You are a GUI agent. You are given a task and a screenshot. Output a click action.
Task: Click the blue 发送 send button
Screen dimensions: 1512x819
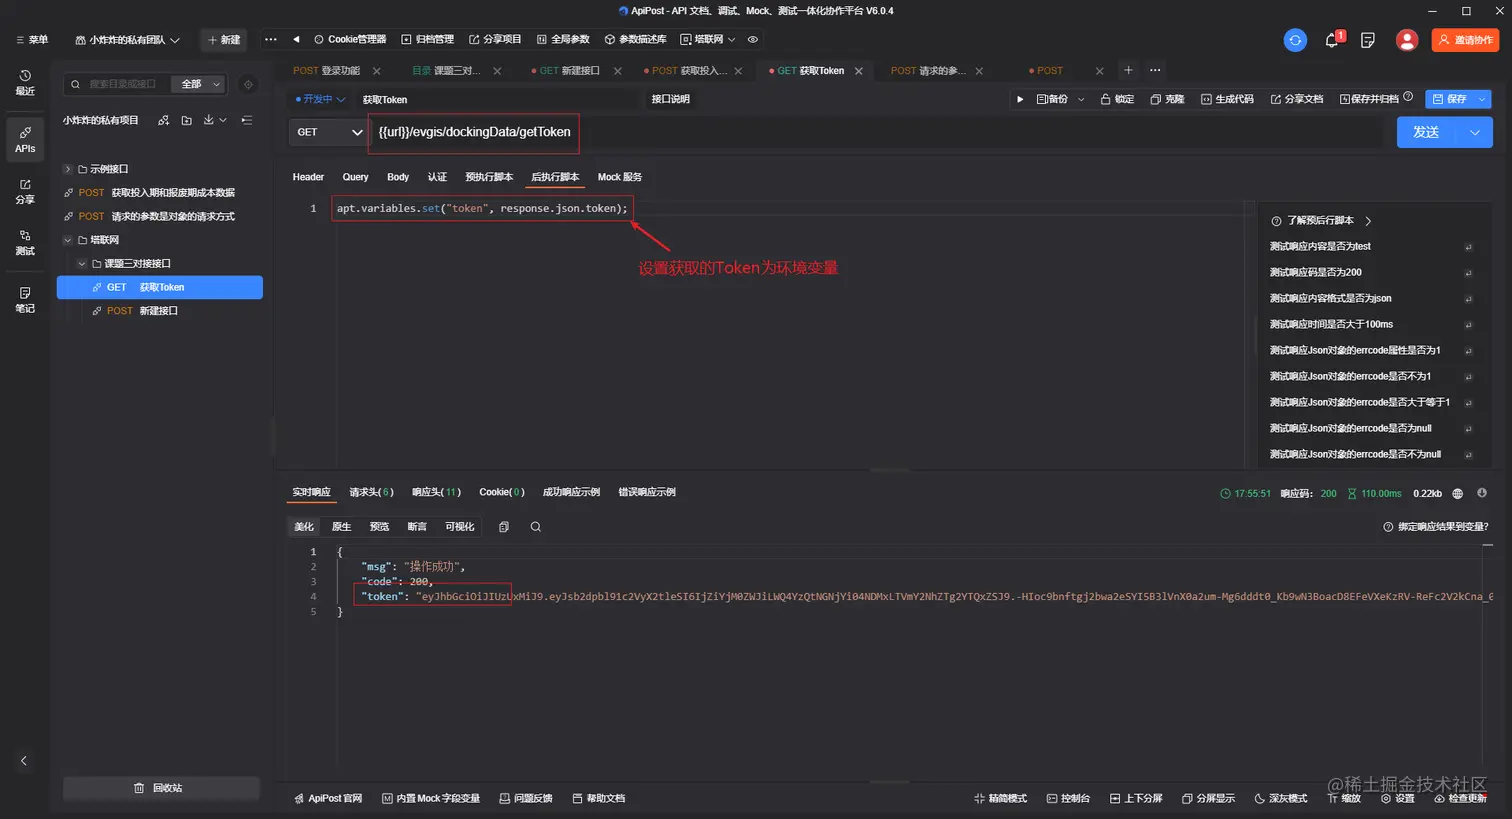(x=1427, y=132)
